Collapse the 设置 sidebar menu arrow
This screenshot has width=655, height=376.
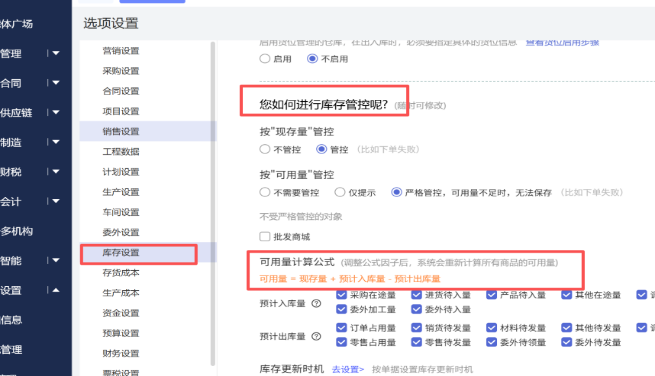pos(56,290)
